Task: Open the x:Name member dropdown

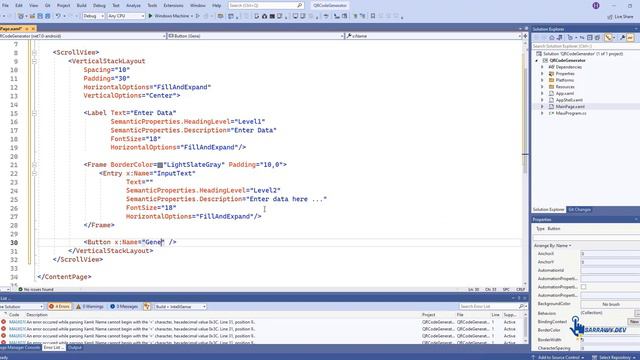Action: coord(433,36)
